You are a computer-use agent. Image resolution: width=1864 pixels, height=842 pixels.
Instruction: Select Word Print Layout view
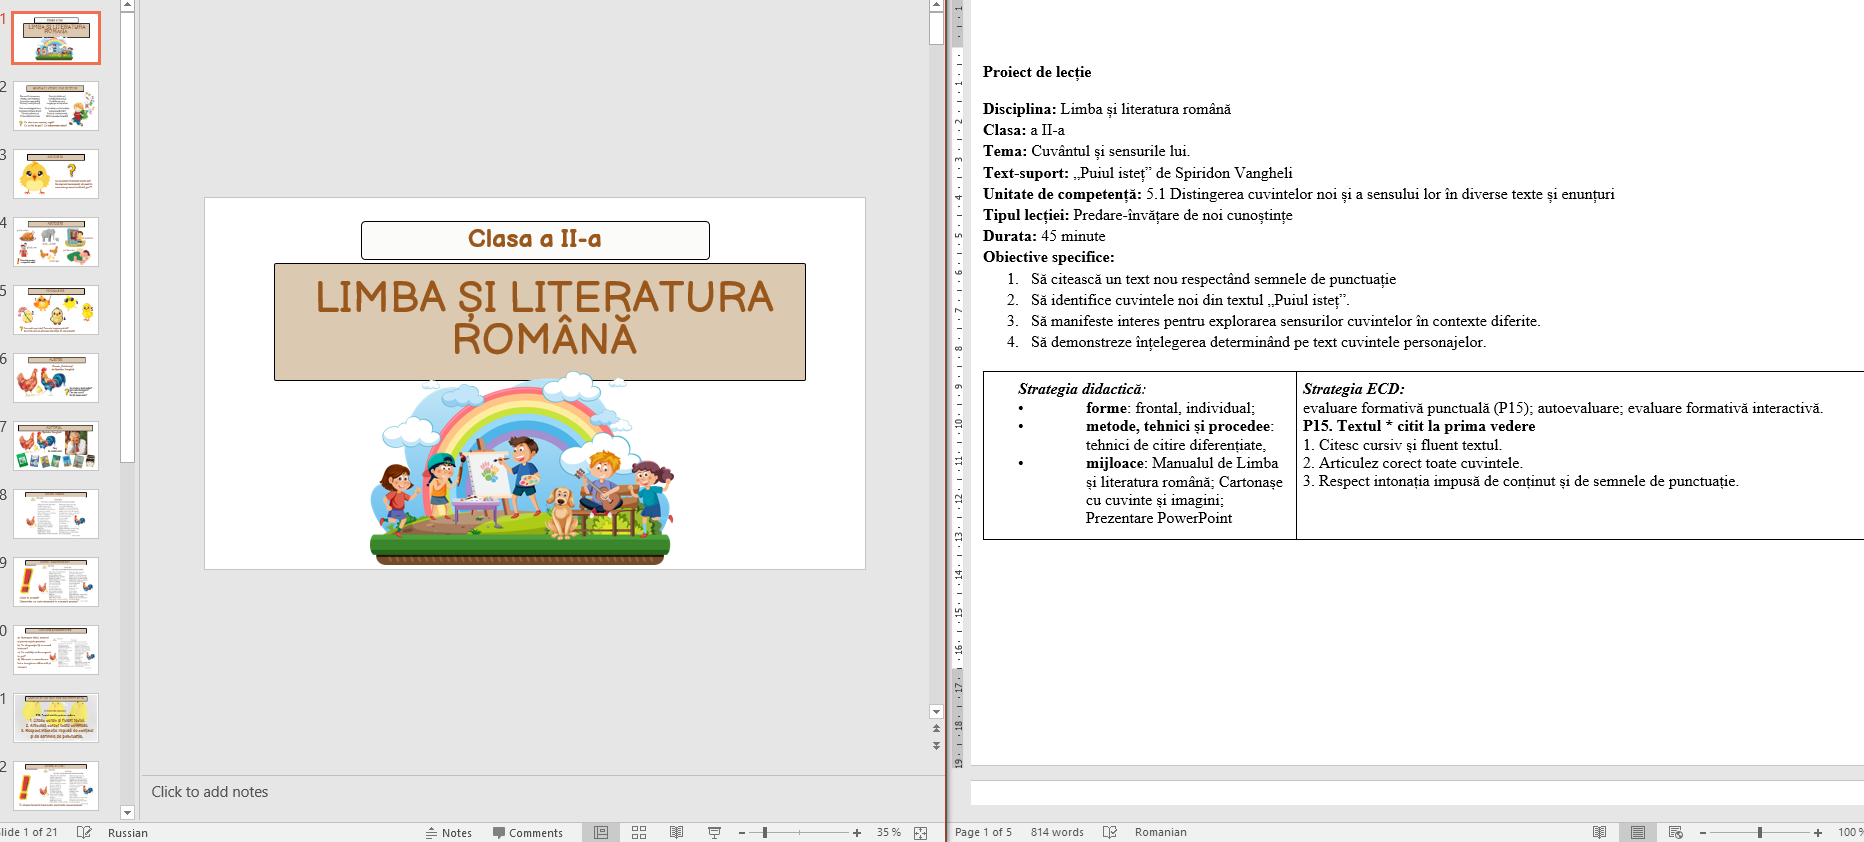point(1637,832)
